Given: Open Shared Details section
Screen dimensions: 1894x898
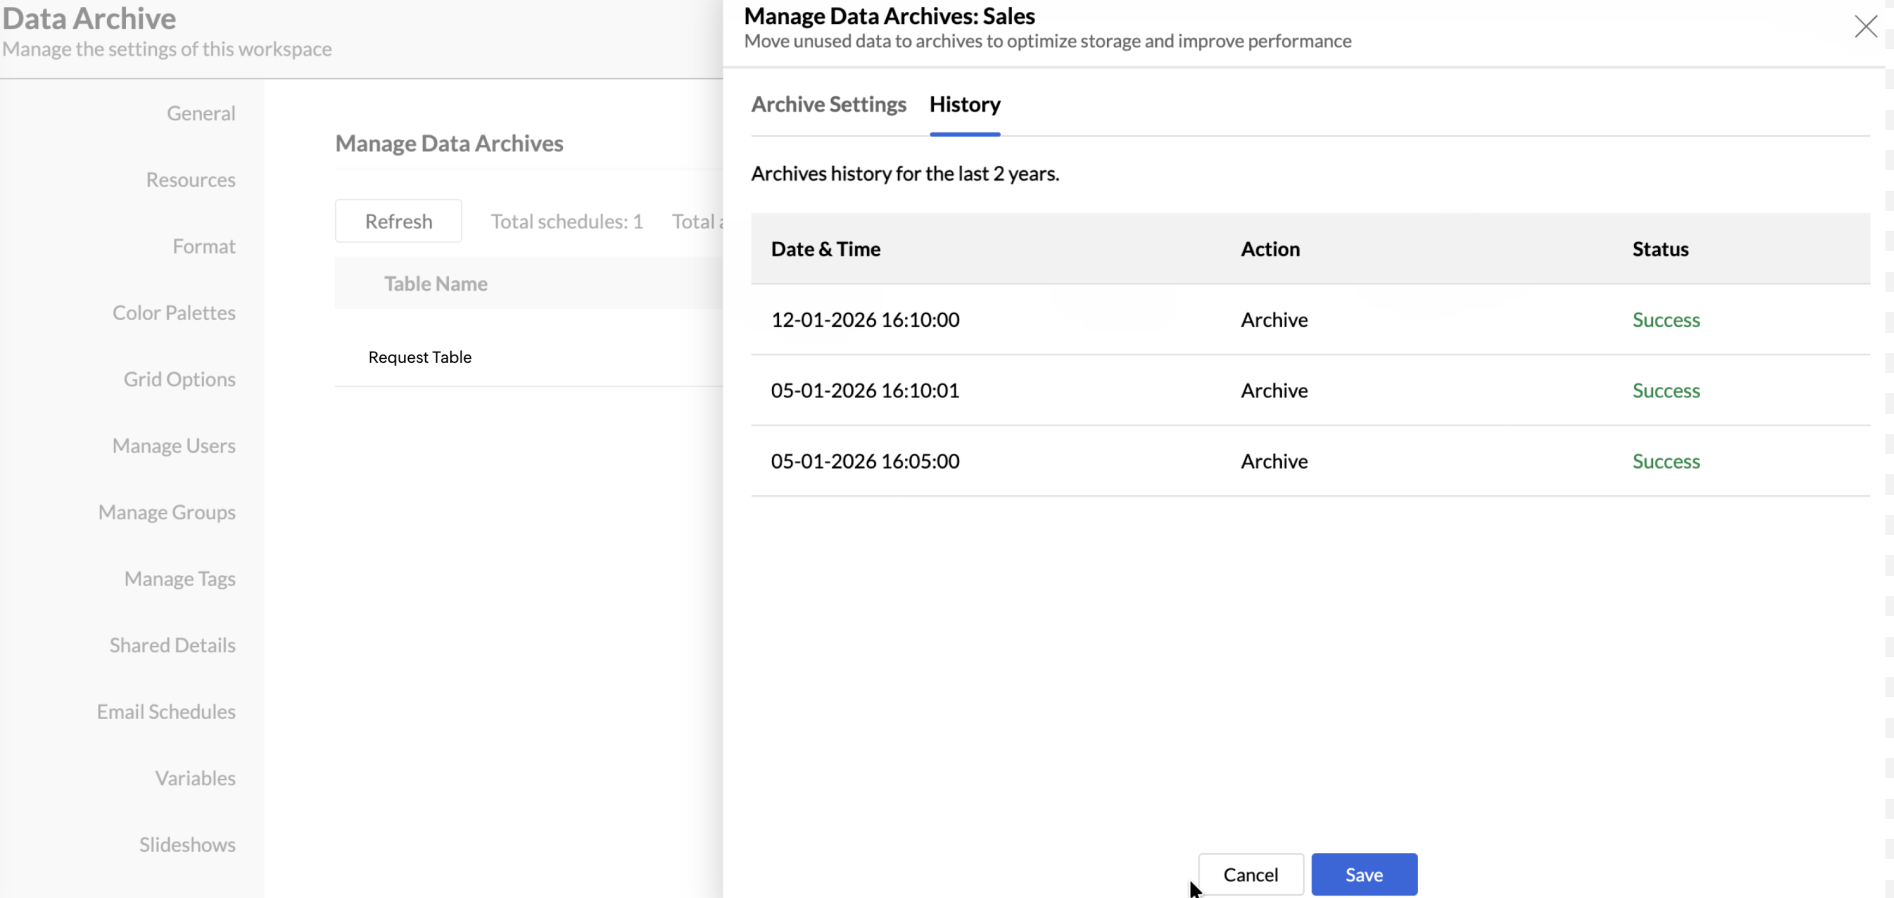Looking at the screenshot, I should pos(173,645).
